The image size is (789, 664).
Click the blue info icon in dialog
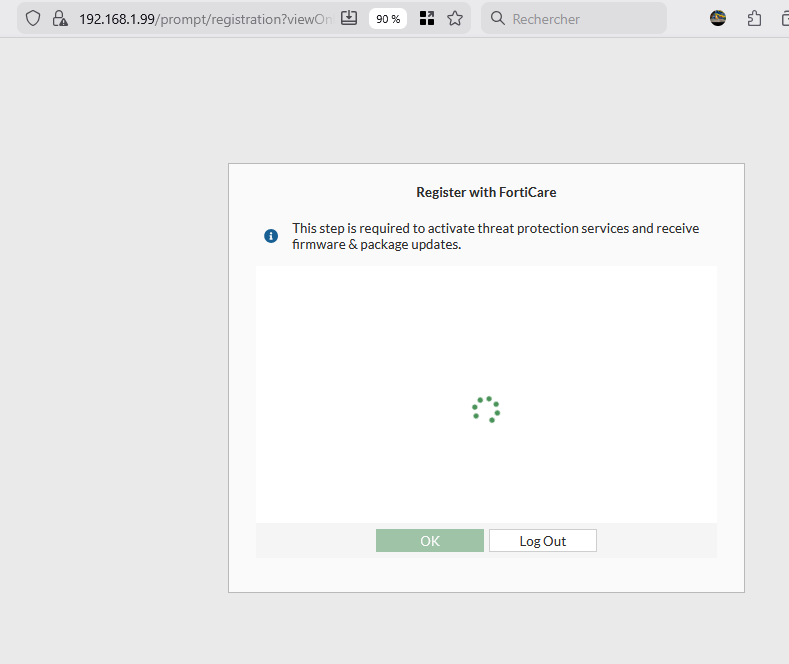pyautogui.click(x=271, y=235)
